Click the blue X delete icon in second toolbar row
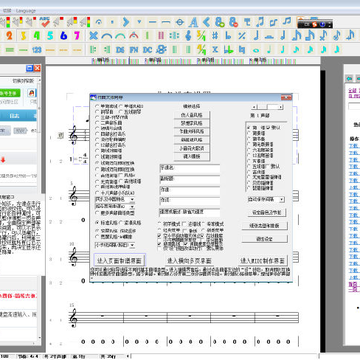This screenshot has height=360, width=360. pos(94,35)
